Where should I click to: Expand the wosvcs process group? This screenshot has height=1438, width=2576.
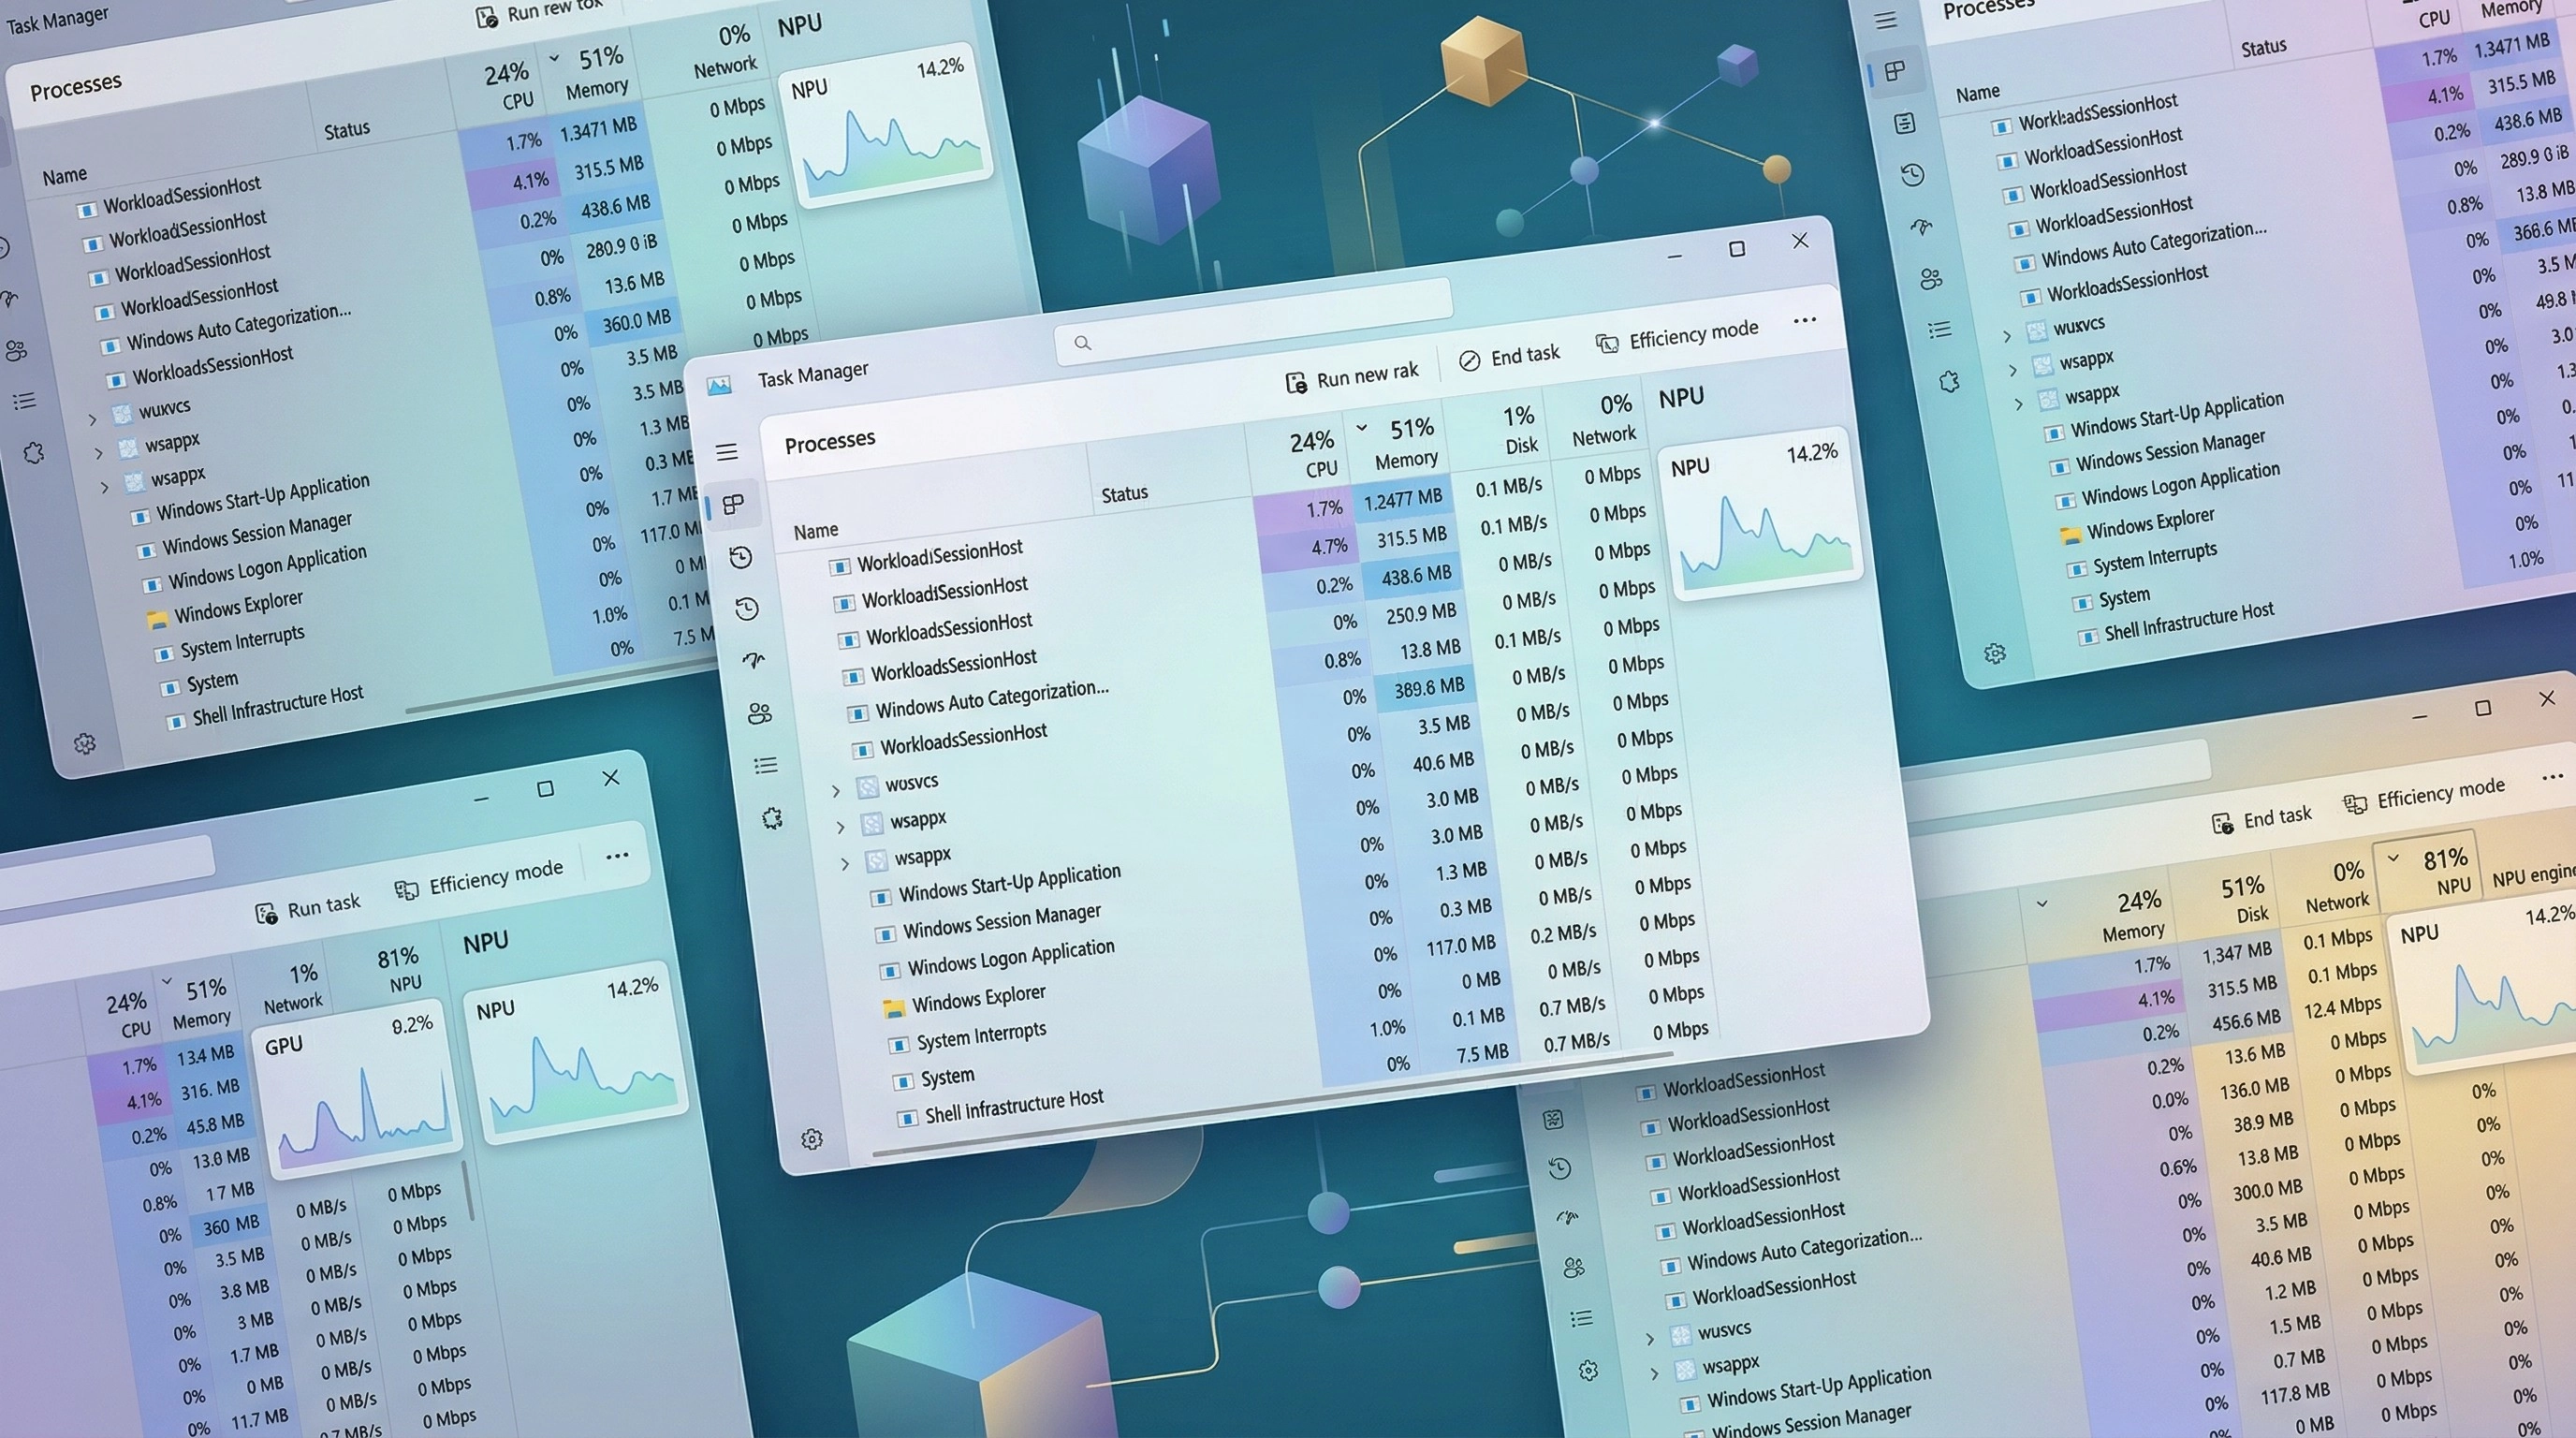point(836,791)
